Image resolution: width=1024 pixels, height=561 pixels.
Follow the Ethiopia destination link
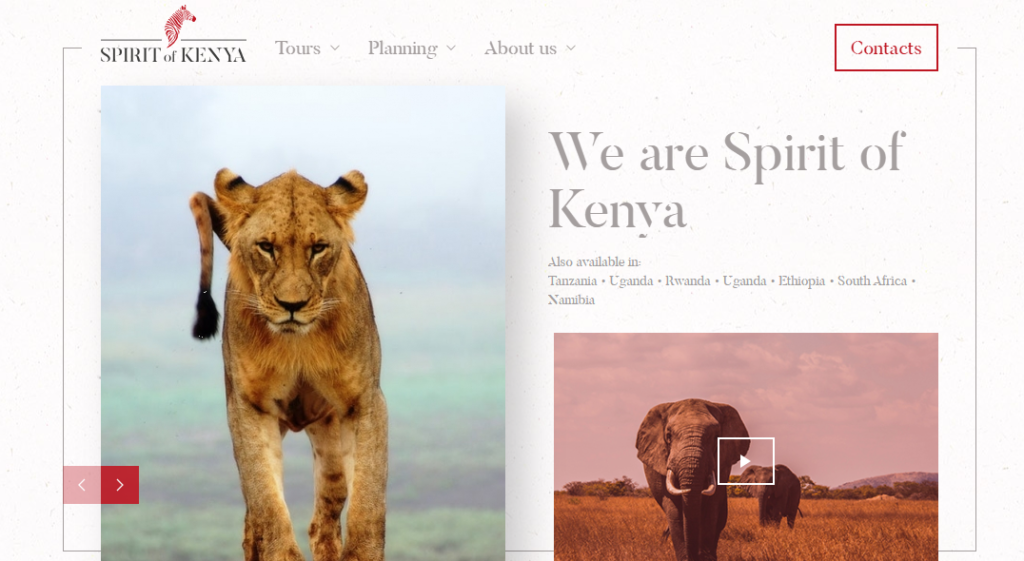click(x=802, y=281)
